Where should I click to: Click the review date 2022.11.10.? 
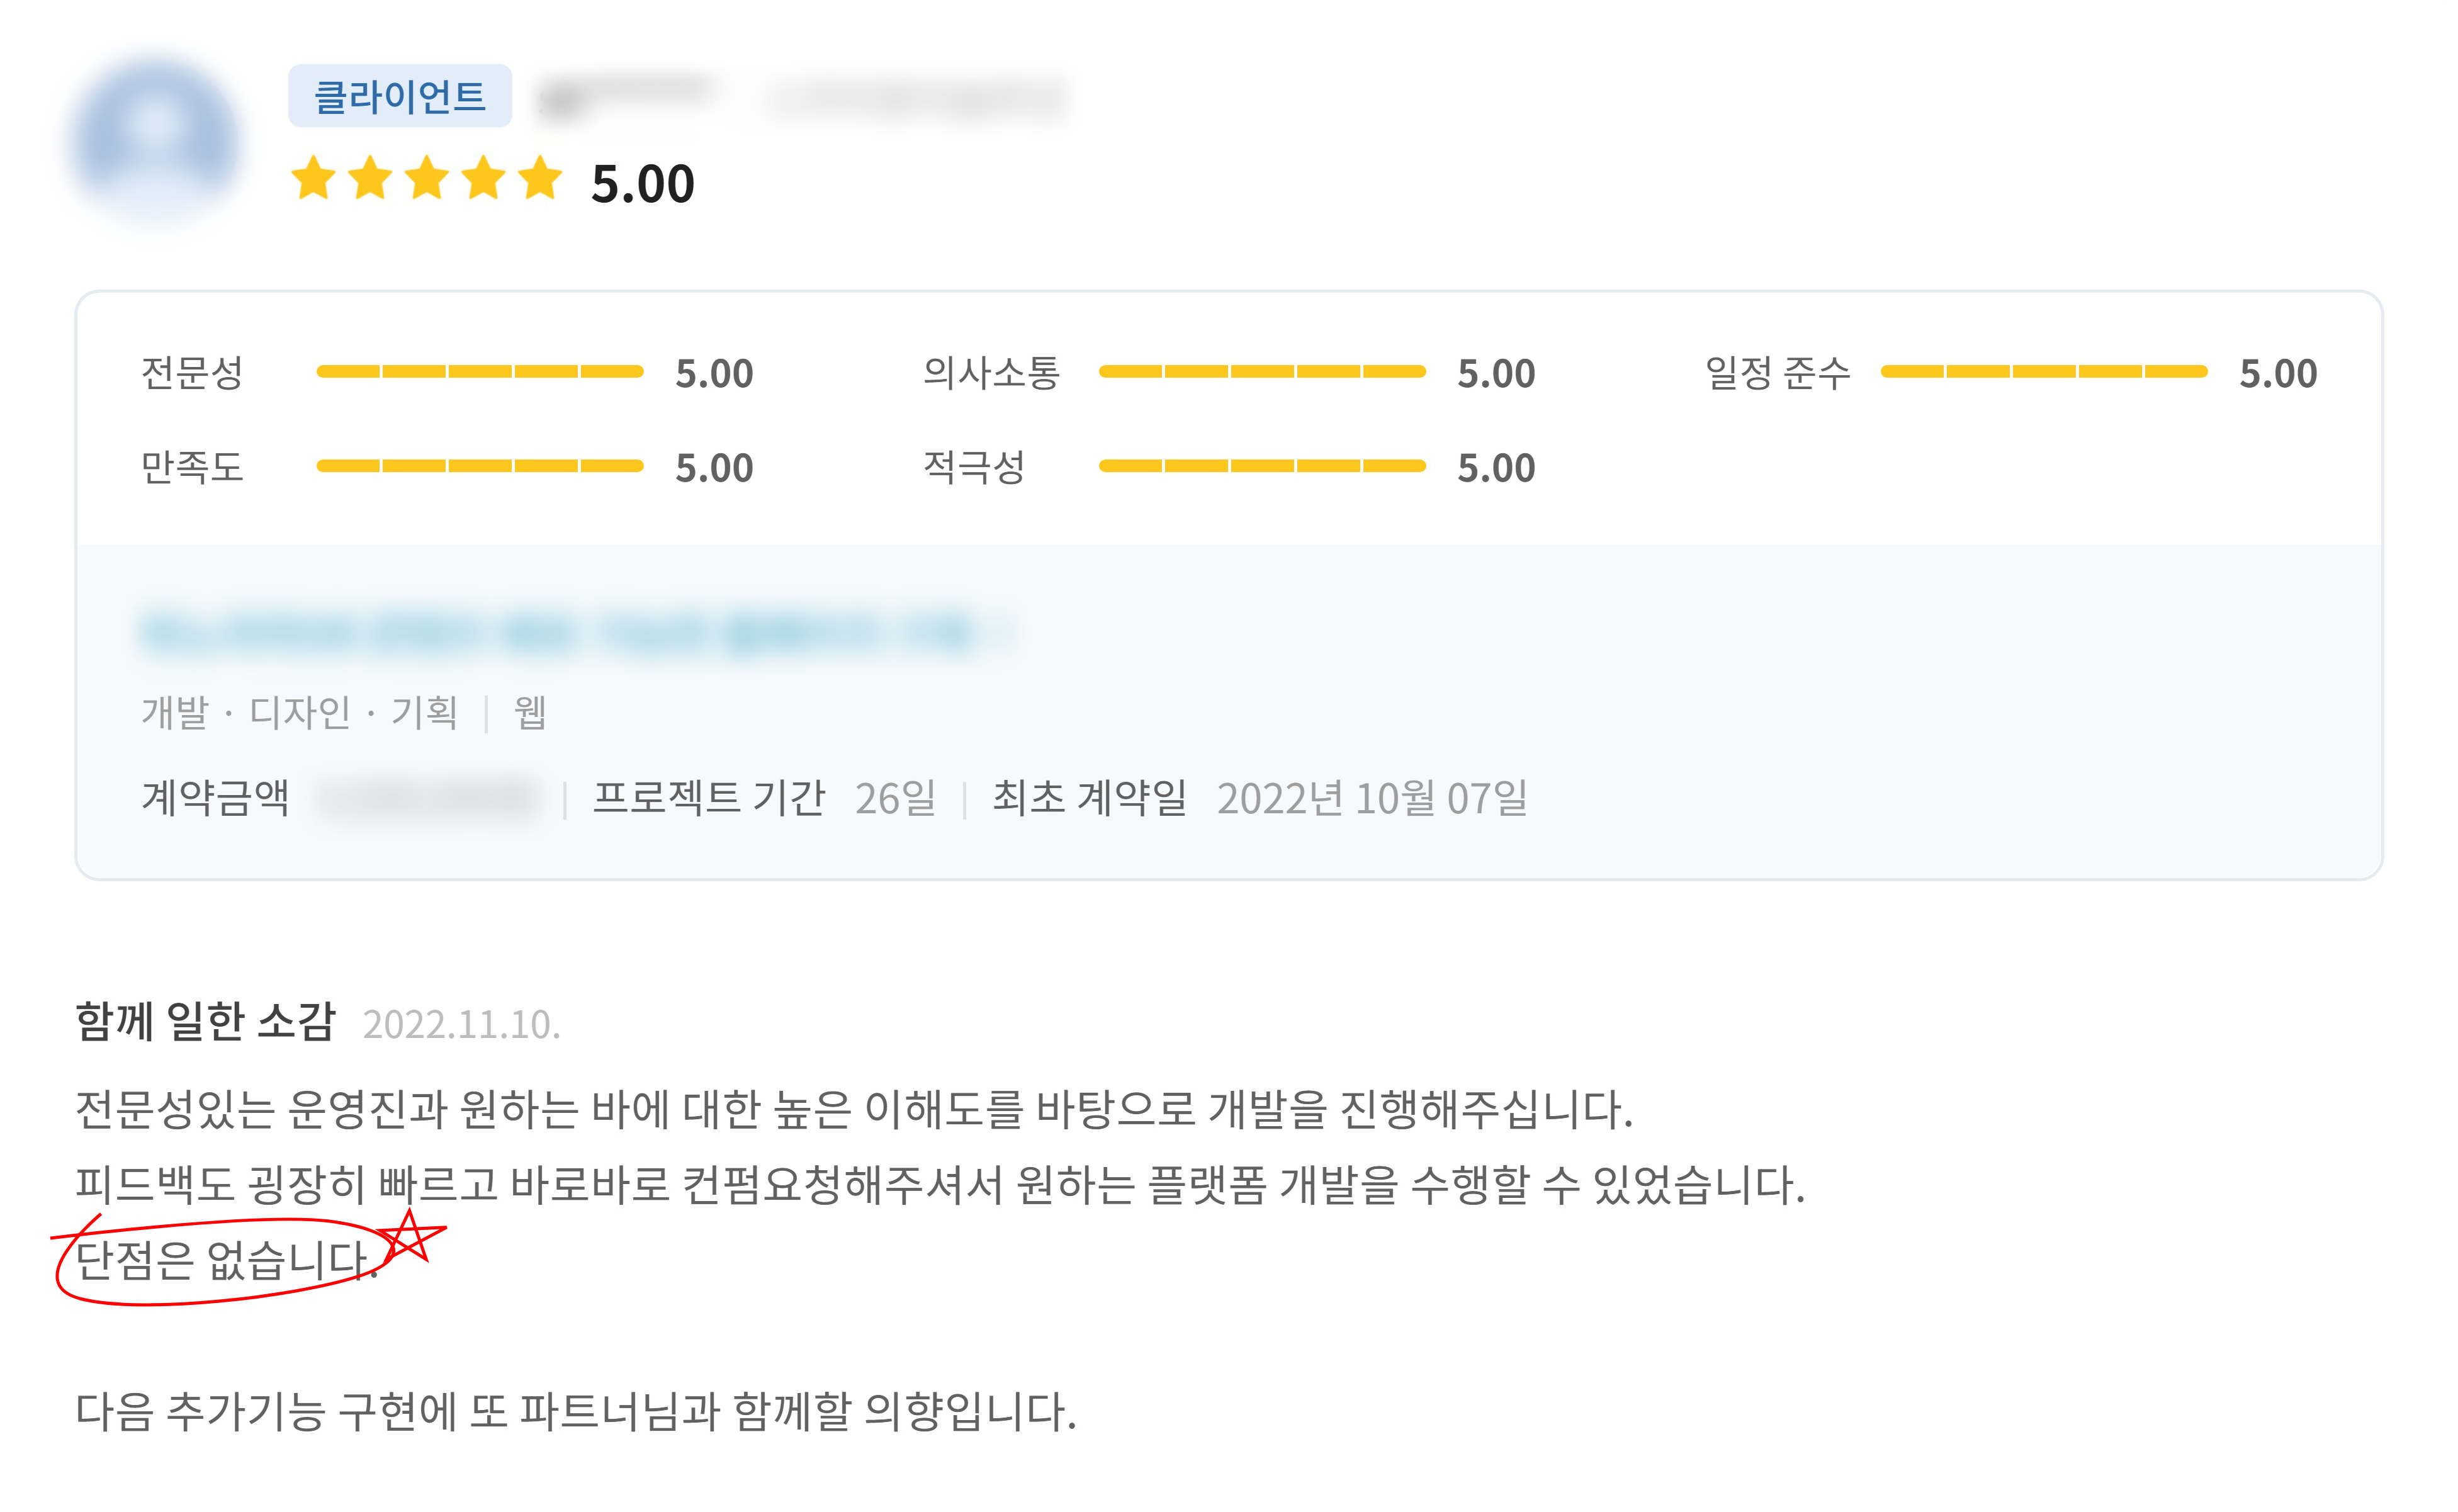(461, 1025)
